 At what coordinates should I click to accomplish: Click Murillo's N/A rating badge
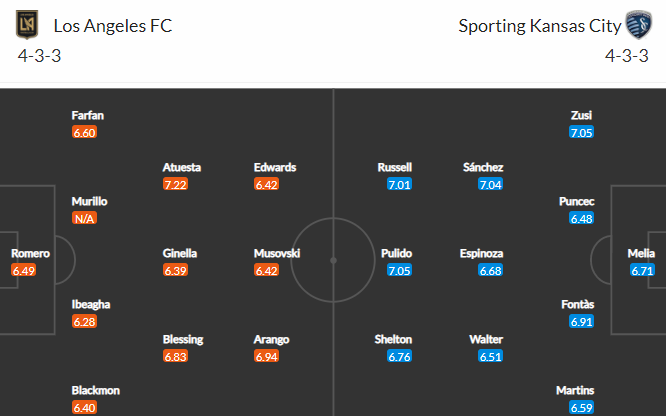click(85, 218)
